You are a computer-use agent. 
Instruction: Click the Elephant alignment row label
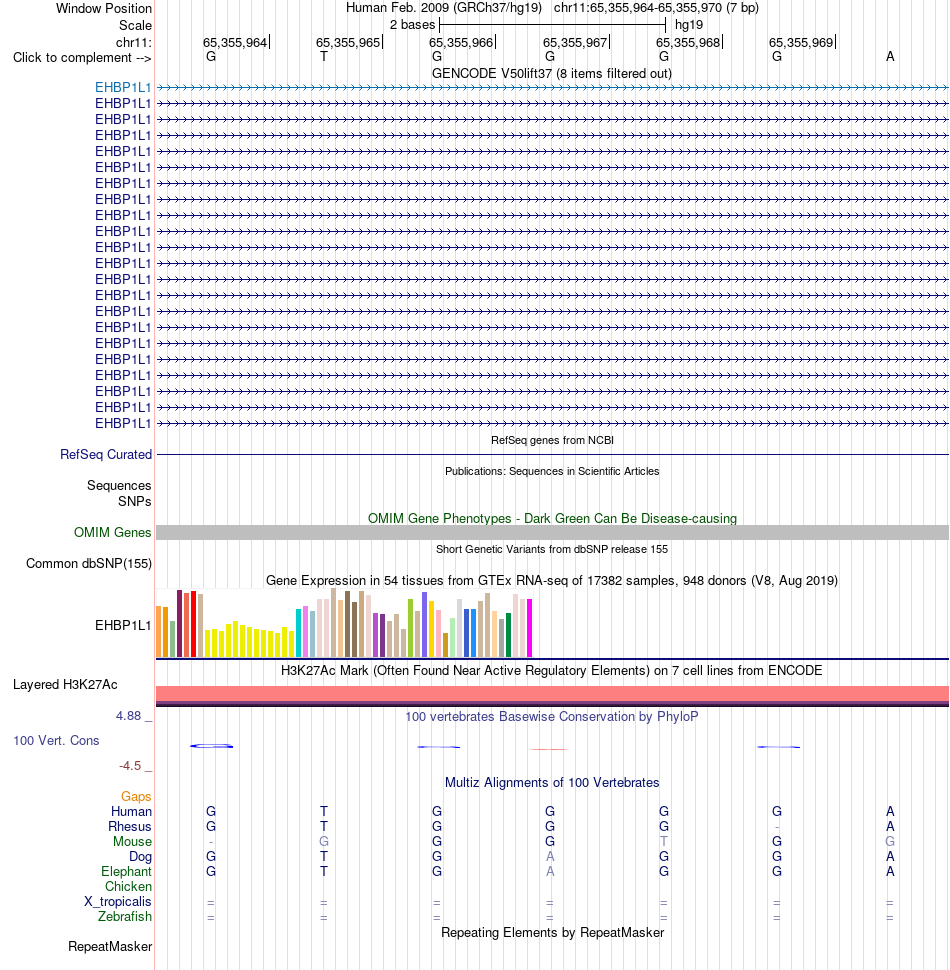click(x=126, y=871)
